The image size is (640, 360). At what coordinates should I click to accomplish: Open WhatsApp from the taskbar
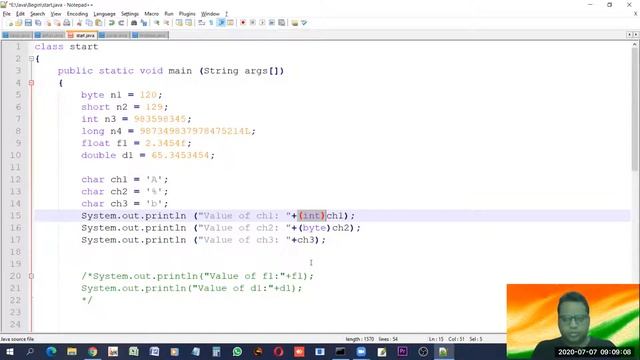[x=237, y=351]
